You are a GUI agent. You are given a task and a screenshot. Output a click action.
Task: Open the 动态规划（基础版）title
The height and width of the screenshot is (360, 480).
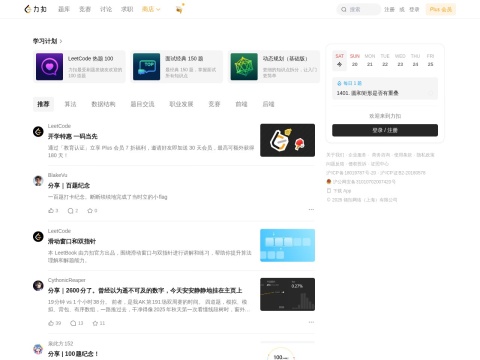coord(285,59)
